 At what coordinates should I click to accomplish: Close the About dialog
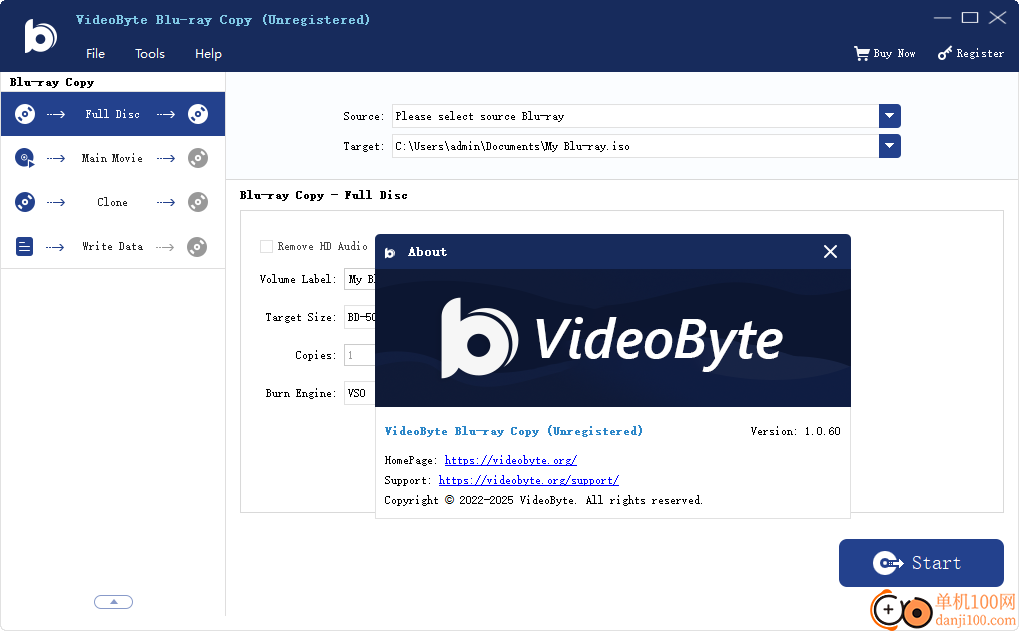pyautogui.click(x=830, y=251)
